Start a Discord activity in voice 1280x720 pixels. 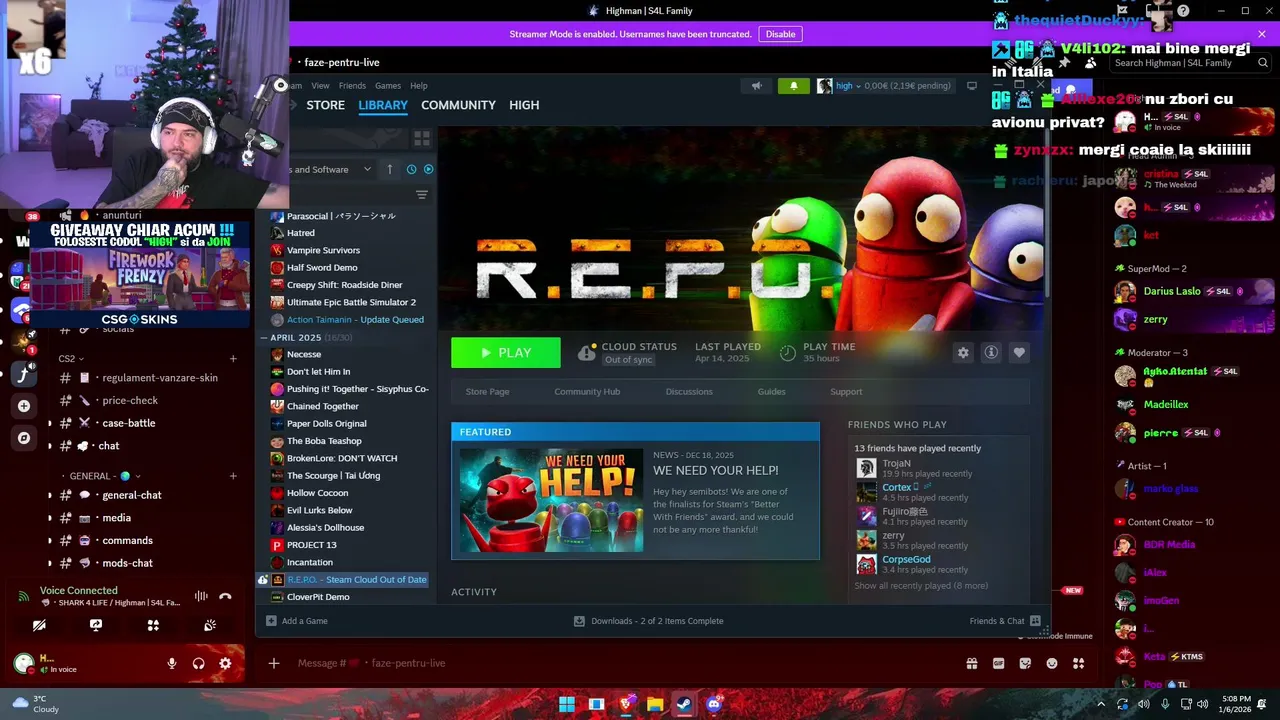(x=153, y=625)
